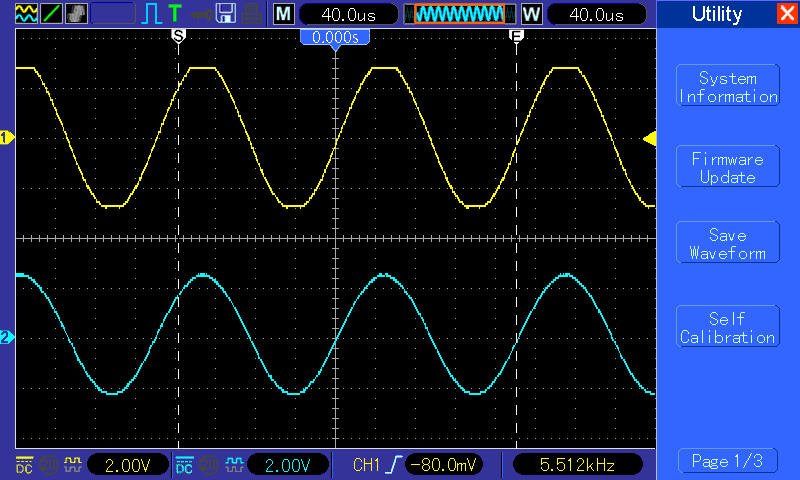Screen dimensions: 800x480
Task: Click the 5.512kHz frequency readout
Action: (x=577, y=465)
